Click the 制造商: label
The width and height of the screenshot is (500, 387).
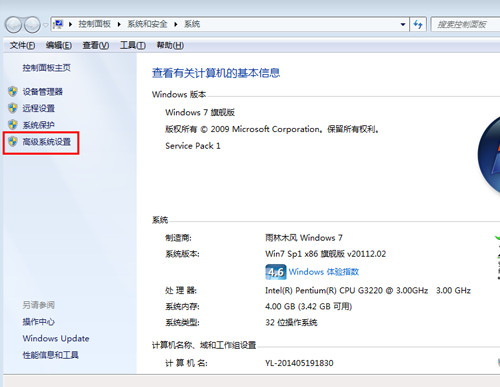pos(178,238)
